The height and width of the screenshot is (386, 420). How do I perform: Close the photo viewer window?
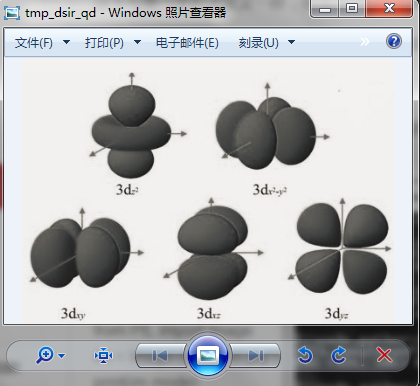click(x=389, y=9)
